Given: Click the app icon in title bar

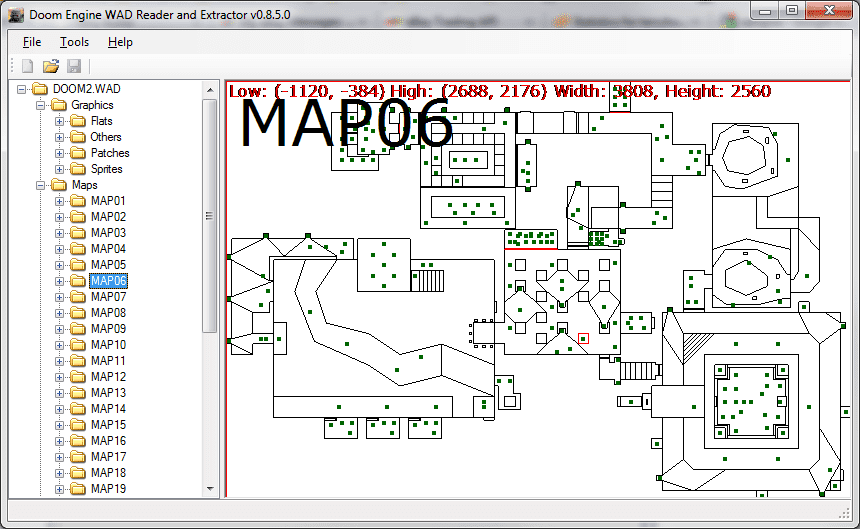Looking at the screenshot, I should click(16, 15).
